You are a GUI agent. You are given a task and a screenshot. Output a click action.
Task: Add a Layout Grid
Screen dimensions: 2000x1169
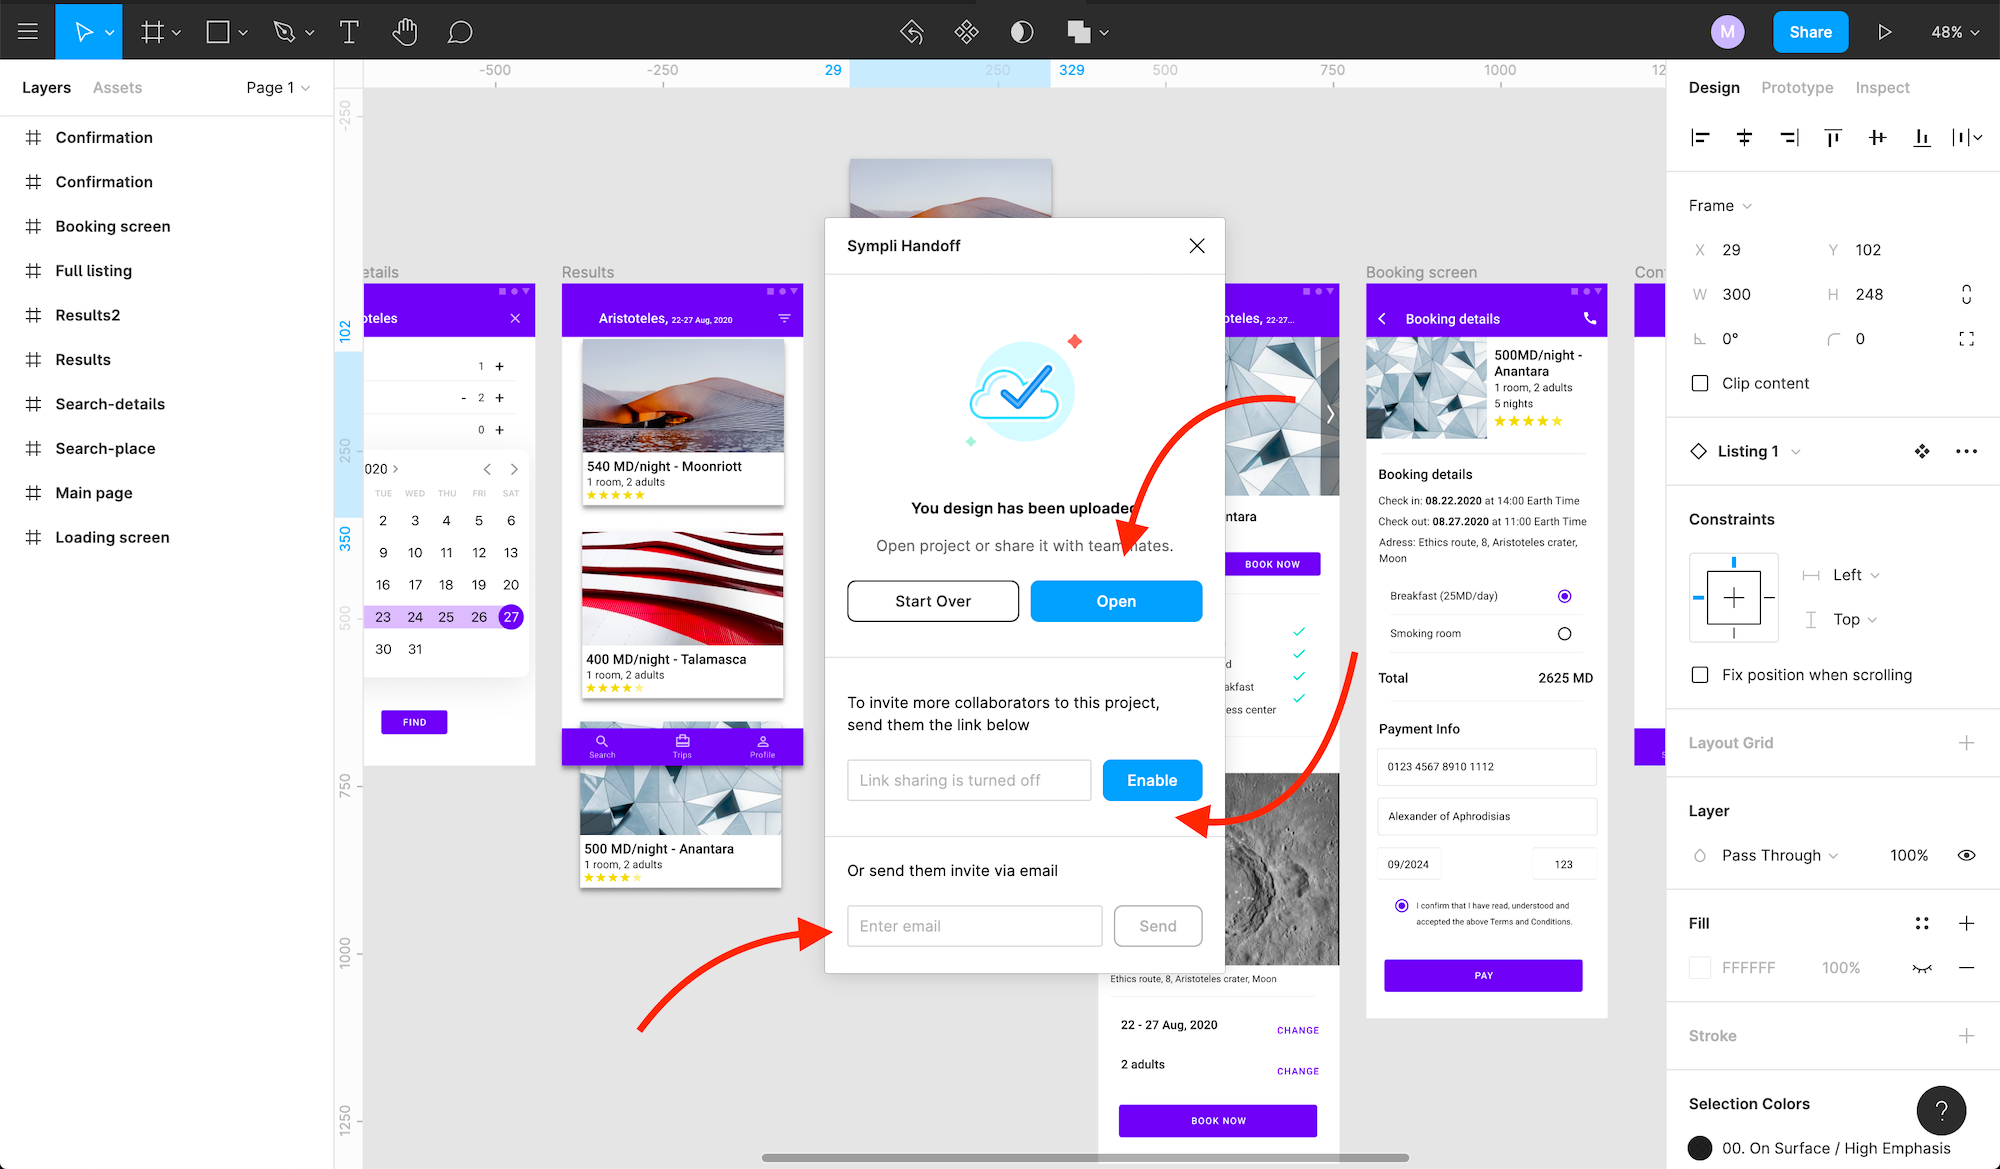[x=1966, y=743]
